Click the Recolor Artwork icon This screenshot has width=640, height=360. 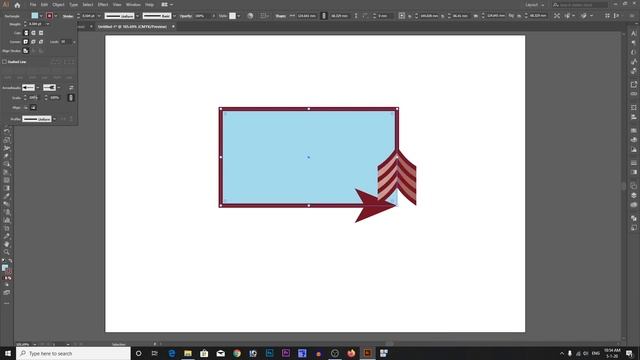click(x=250, y=16)
